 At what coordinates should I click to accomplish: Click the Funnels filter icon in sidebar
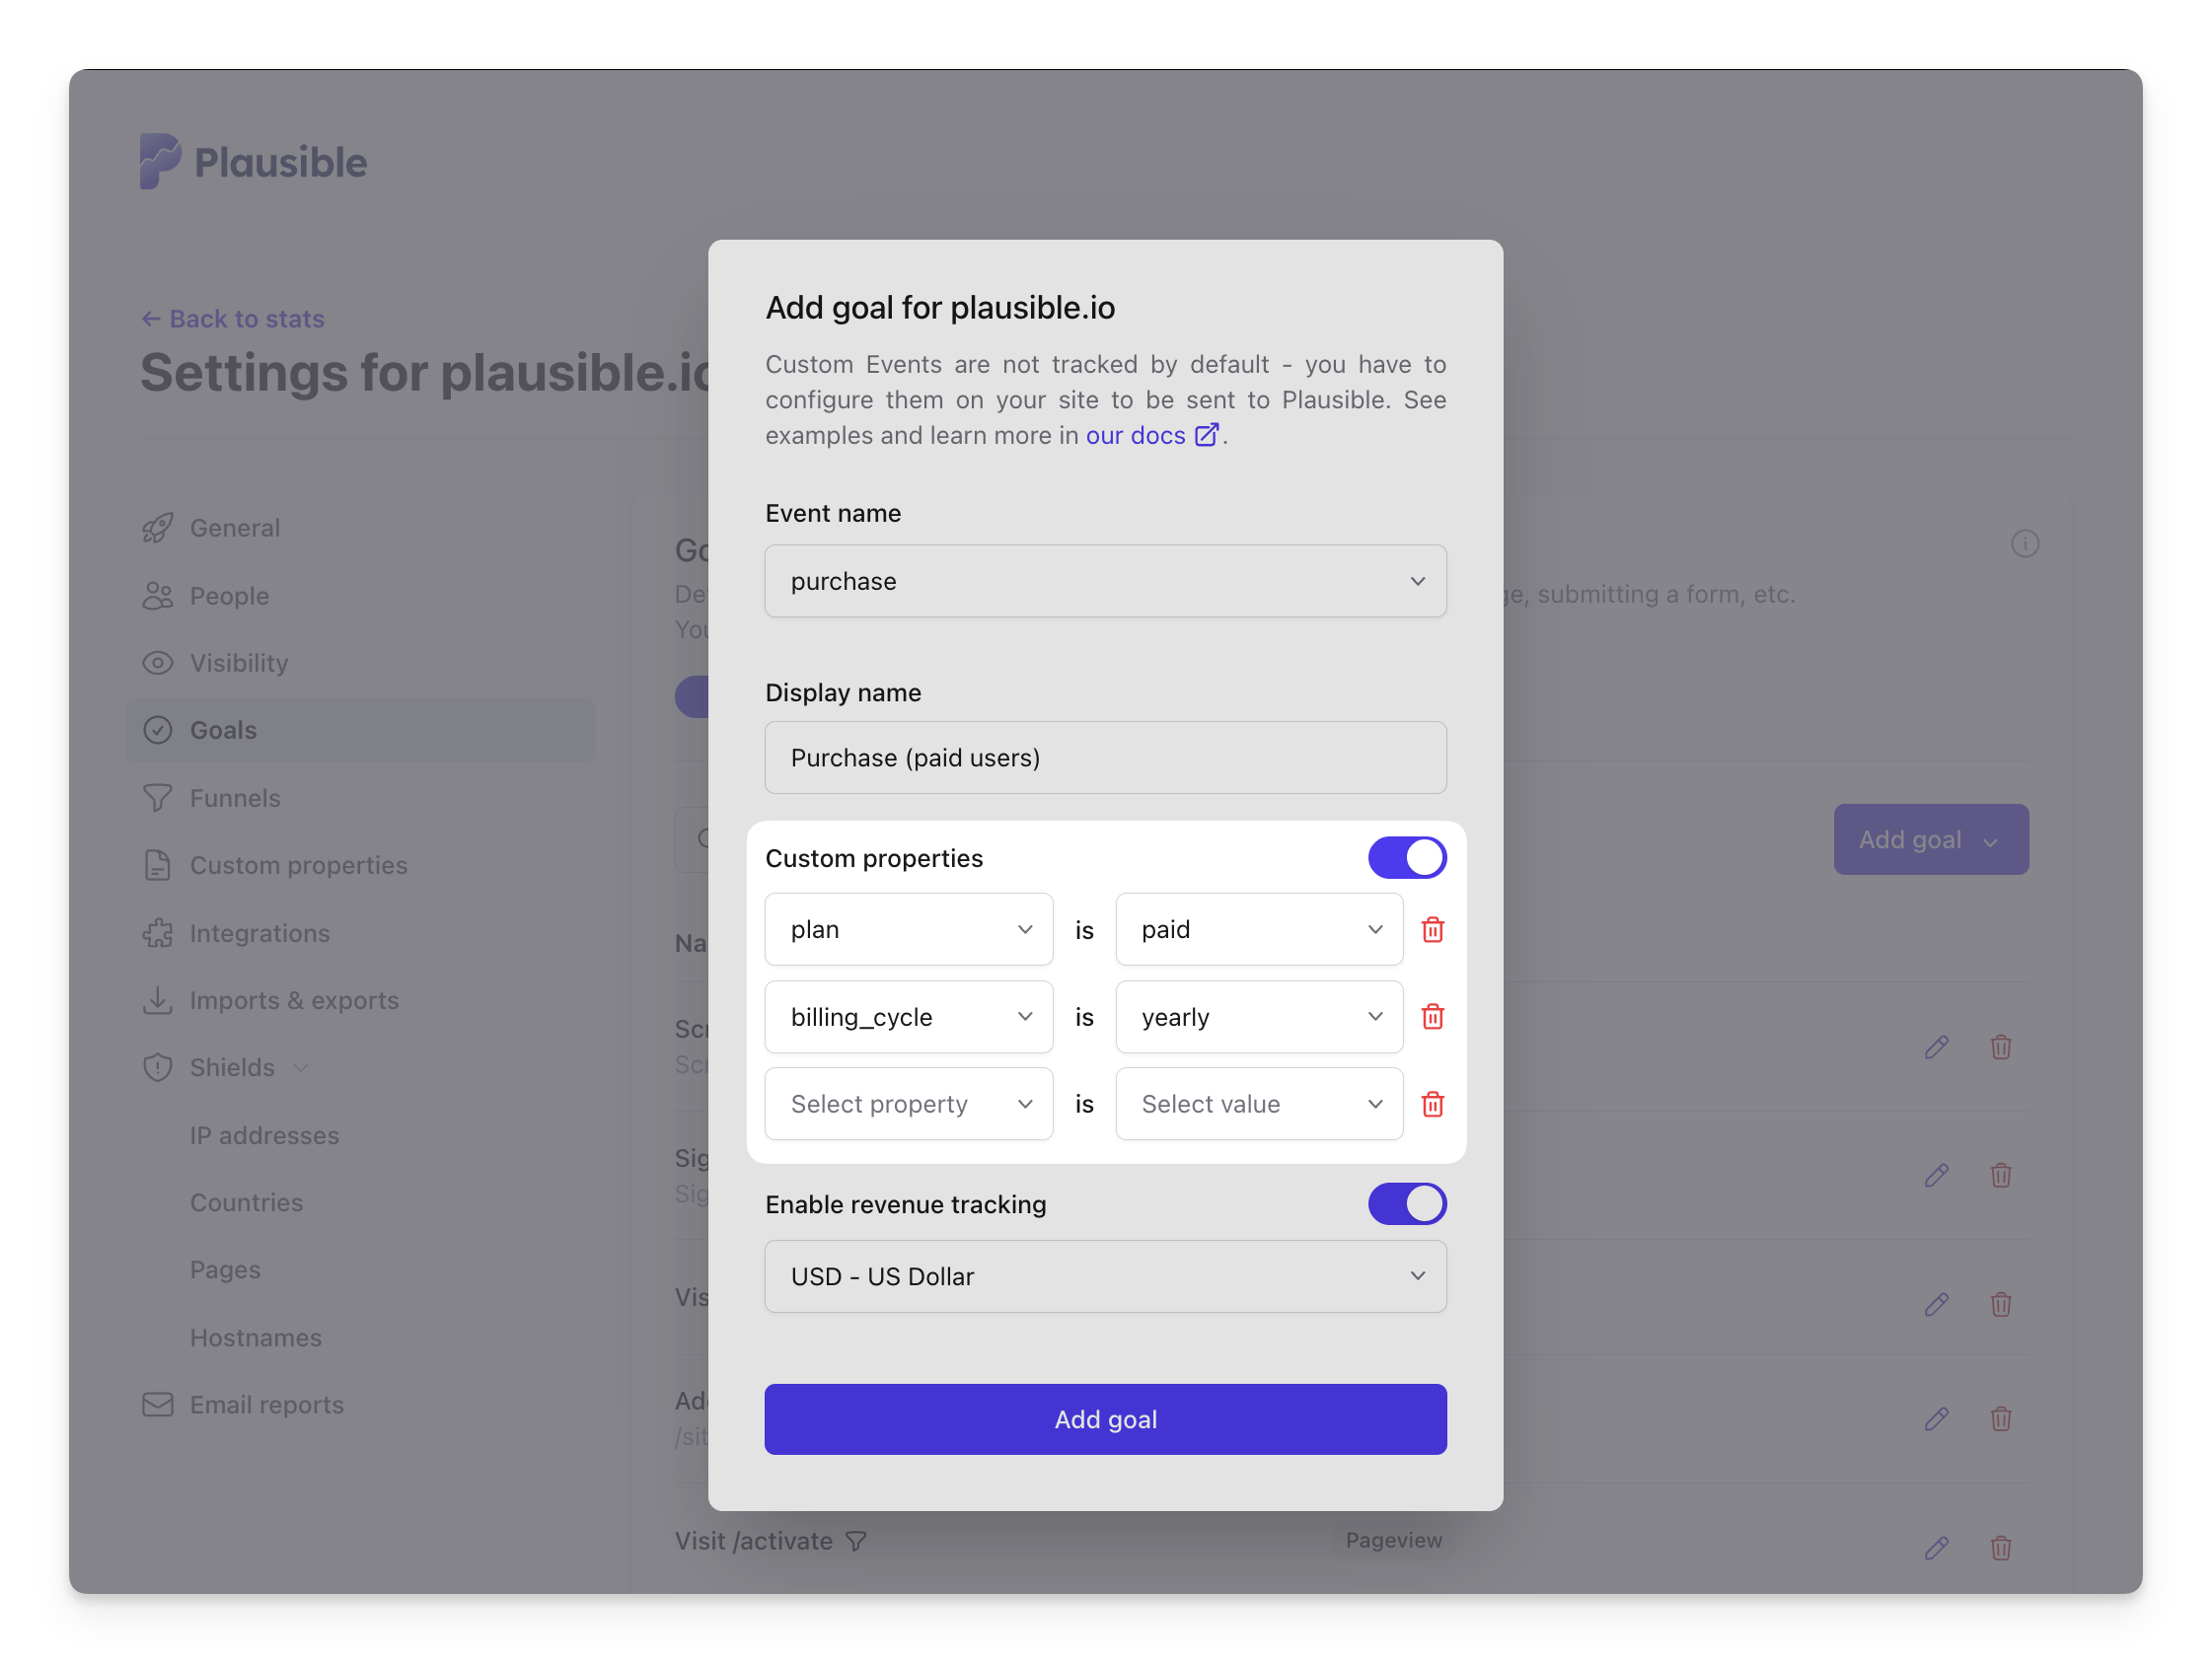(x=157, y=798)
